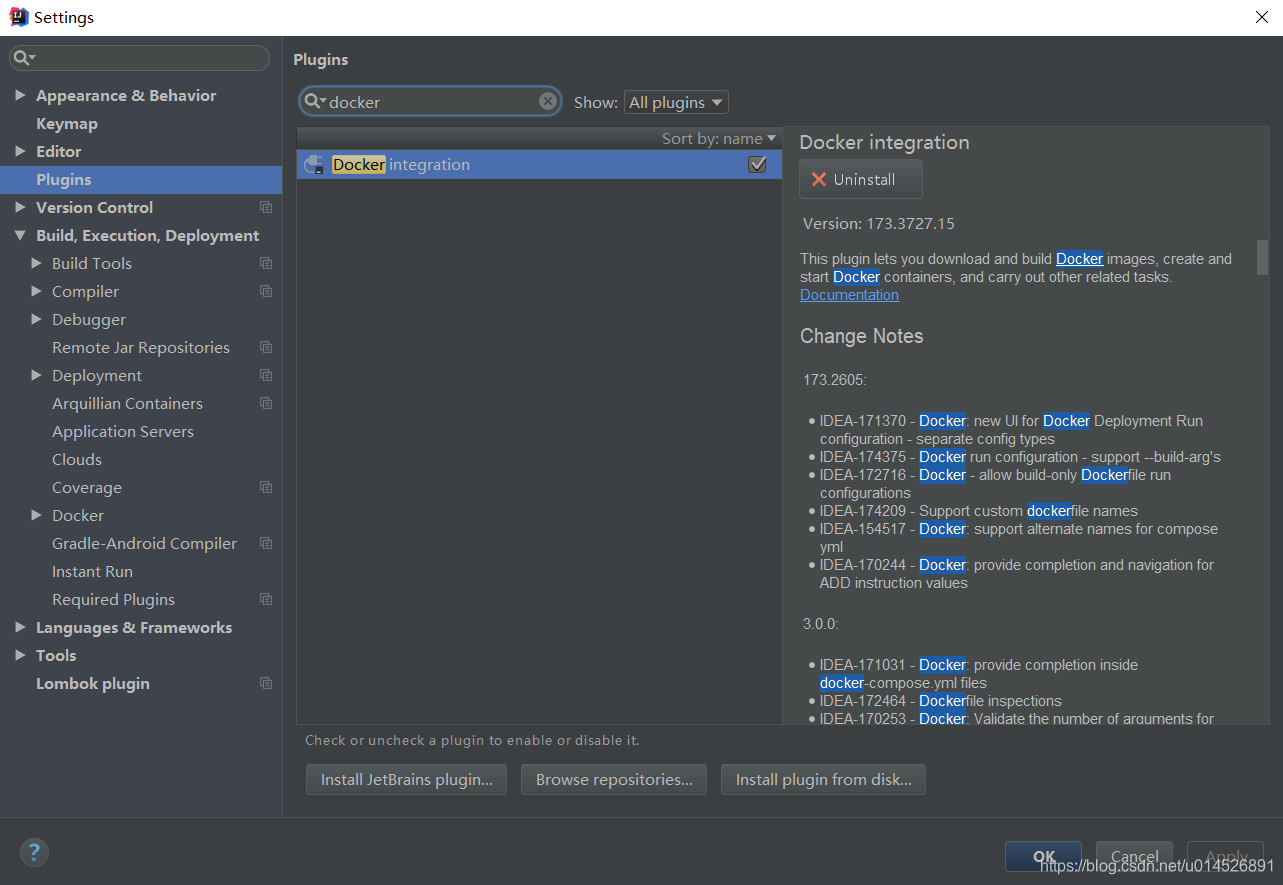
Task: Collapse Build, Execution, Deployment section
Action: pyautogui.click(x=20, y=235)
